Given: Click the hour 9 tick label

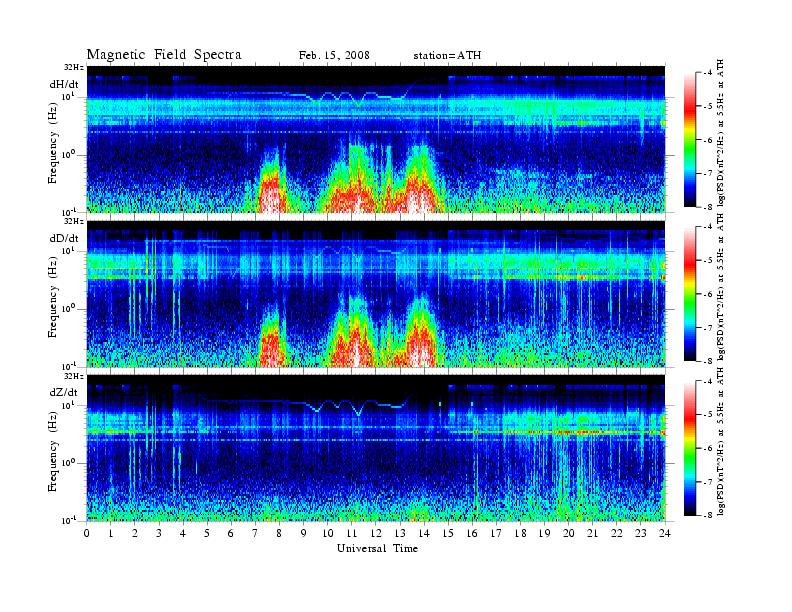Looking at the screenshot, I should point(304,534).
